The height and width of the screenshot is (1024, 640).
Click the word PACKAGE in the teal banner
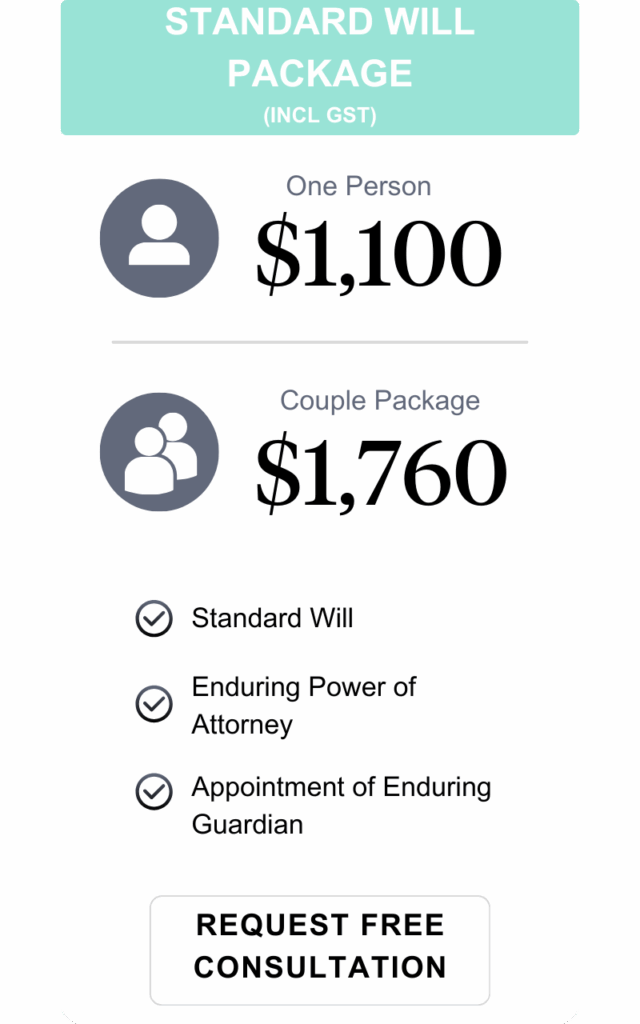(x=320, y=72)
